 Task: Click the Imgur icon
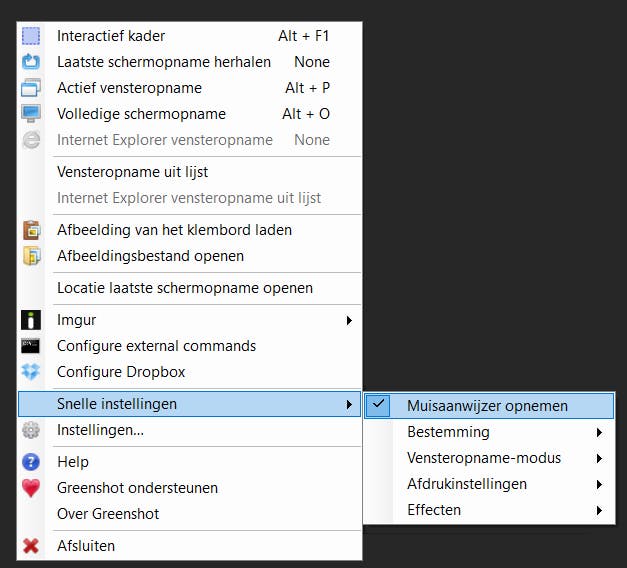pos(31,320)
